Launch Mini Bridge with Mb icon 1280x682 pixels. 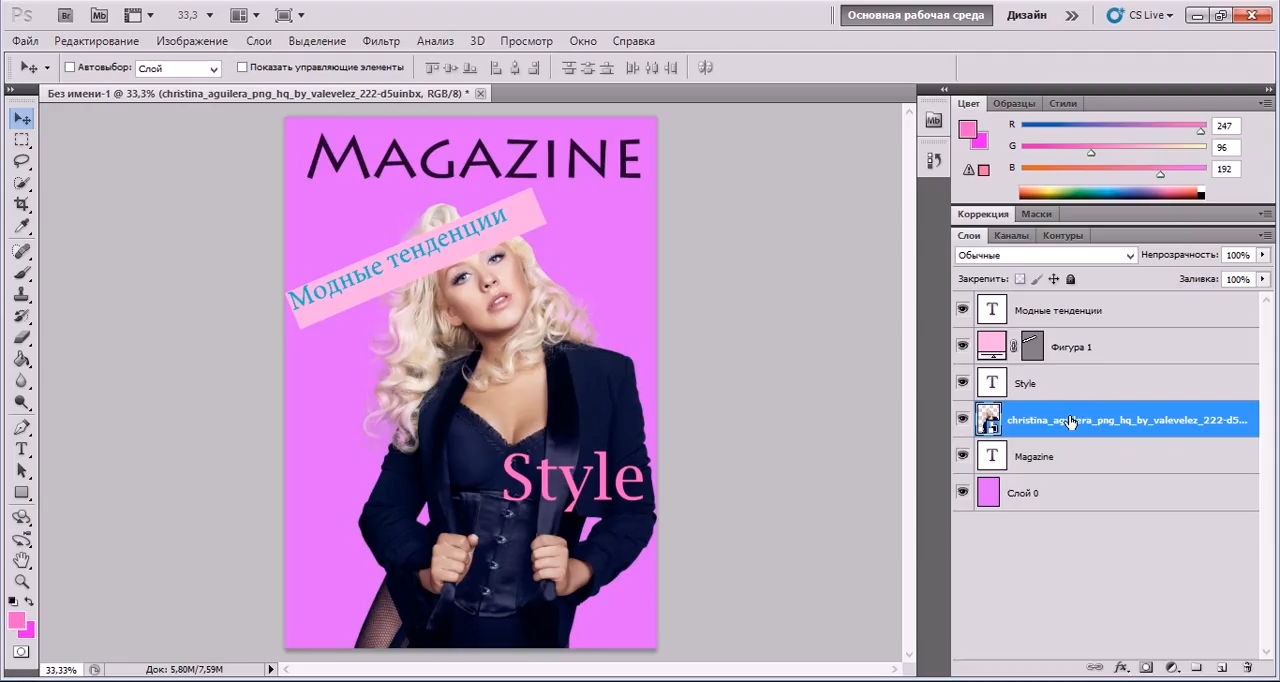coord(98,15)
